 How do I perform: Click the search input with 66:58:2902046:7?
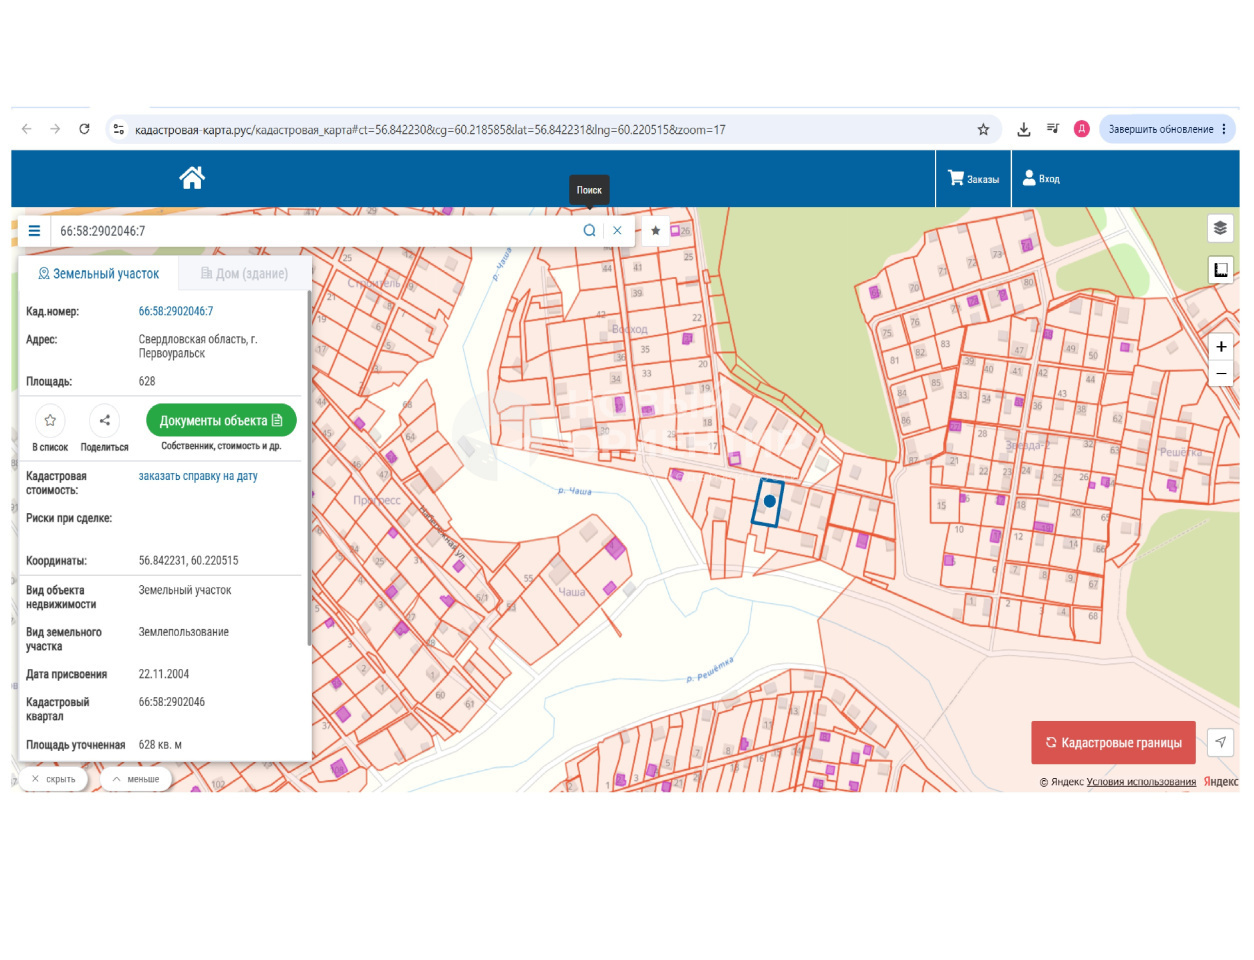tap(310, 231)
